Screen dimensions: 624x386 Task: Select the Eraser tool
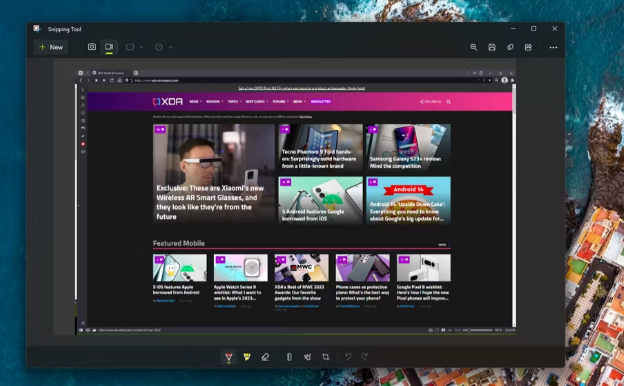click(265, 357)
